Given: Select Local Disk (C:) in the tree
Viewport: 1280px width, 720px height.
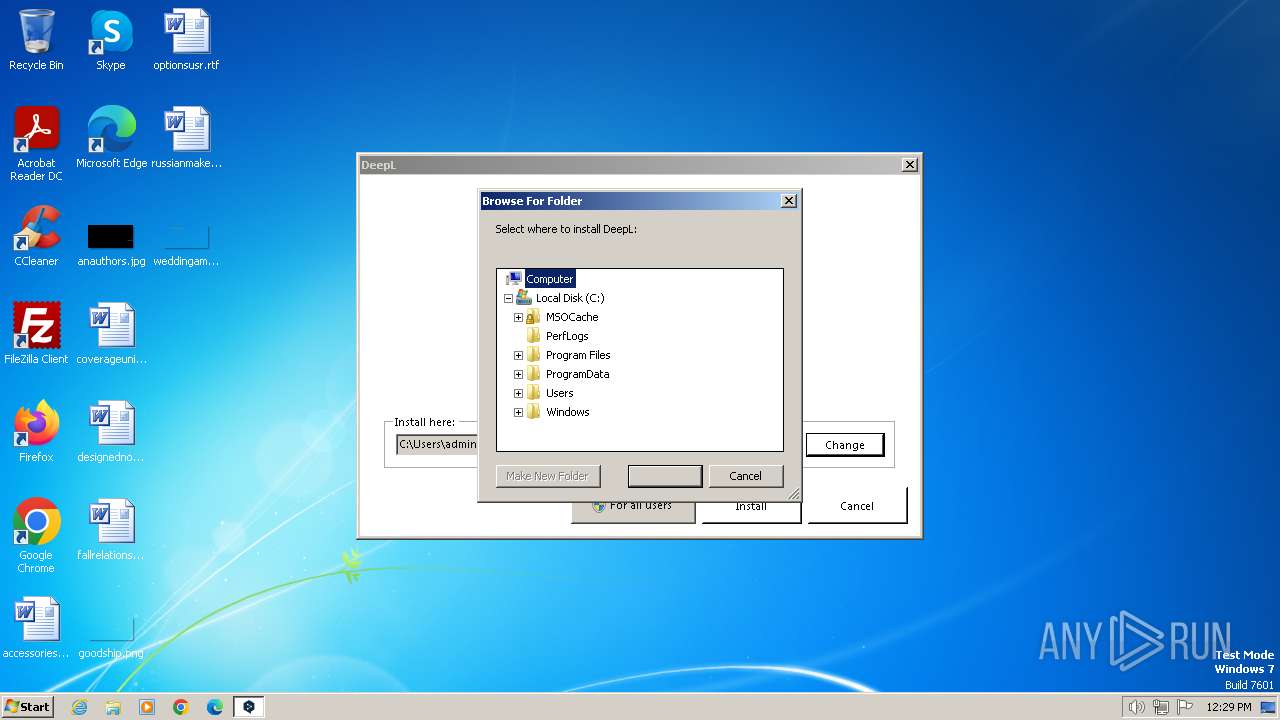Looking at the screenshot, I should [x=570, y=298].
